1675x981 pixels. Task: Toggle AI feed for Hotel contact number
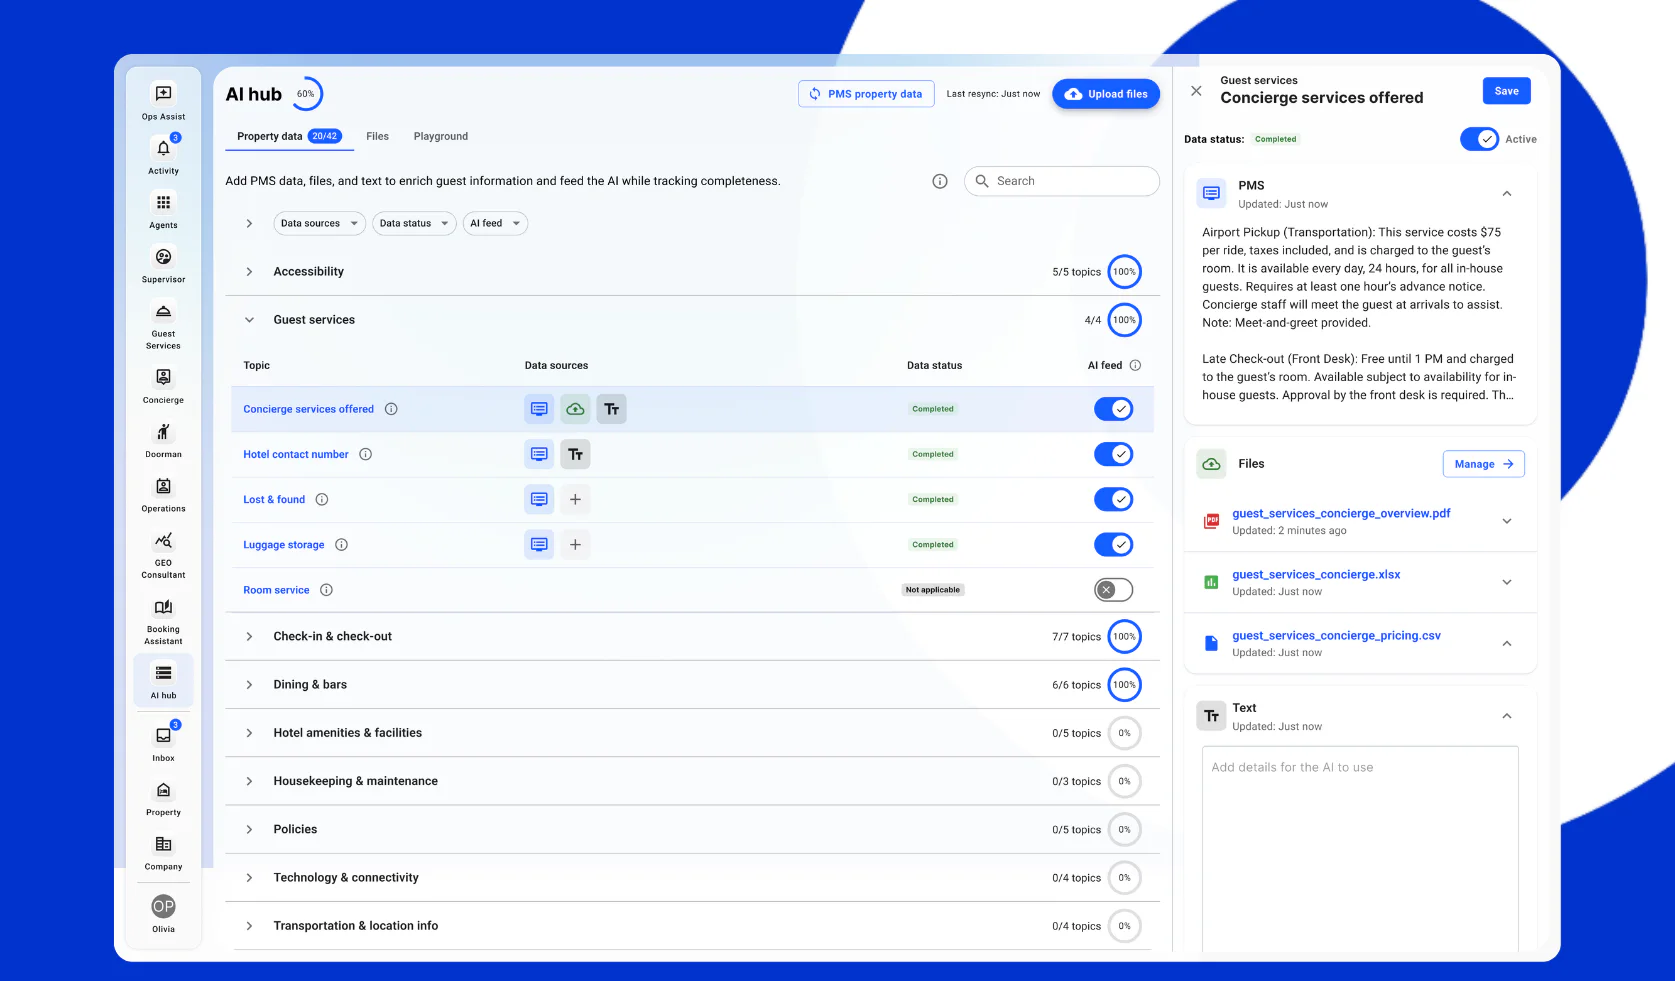click(x=1113, y=454)
